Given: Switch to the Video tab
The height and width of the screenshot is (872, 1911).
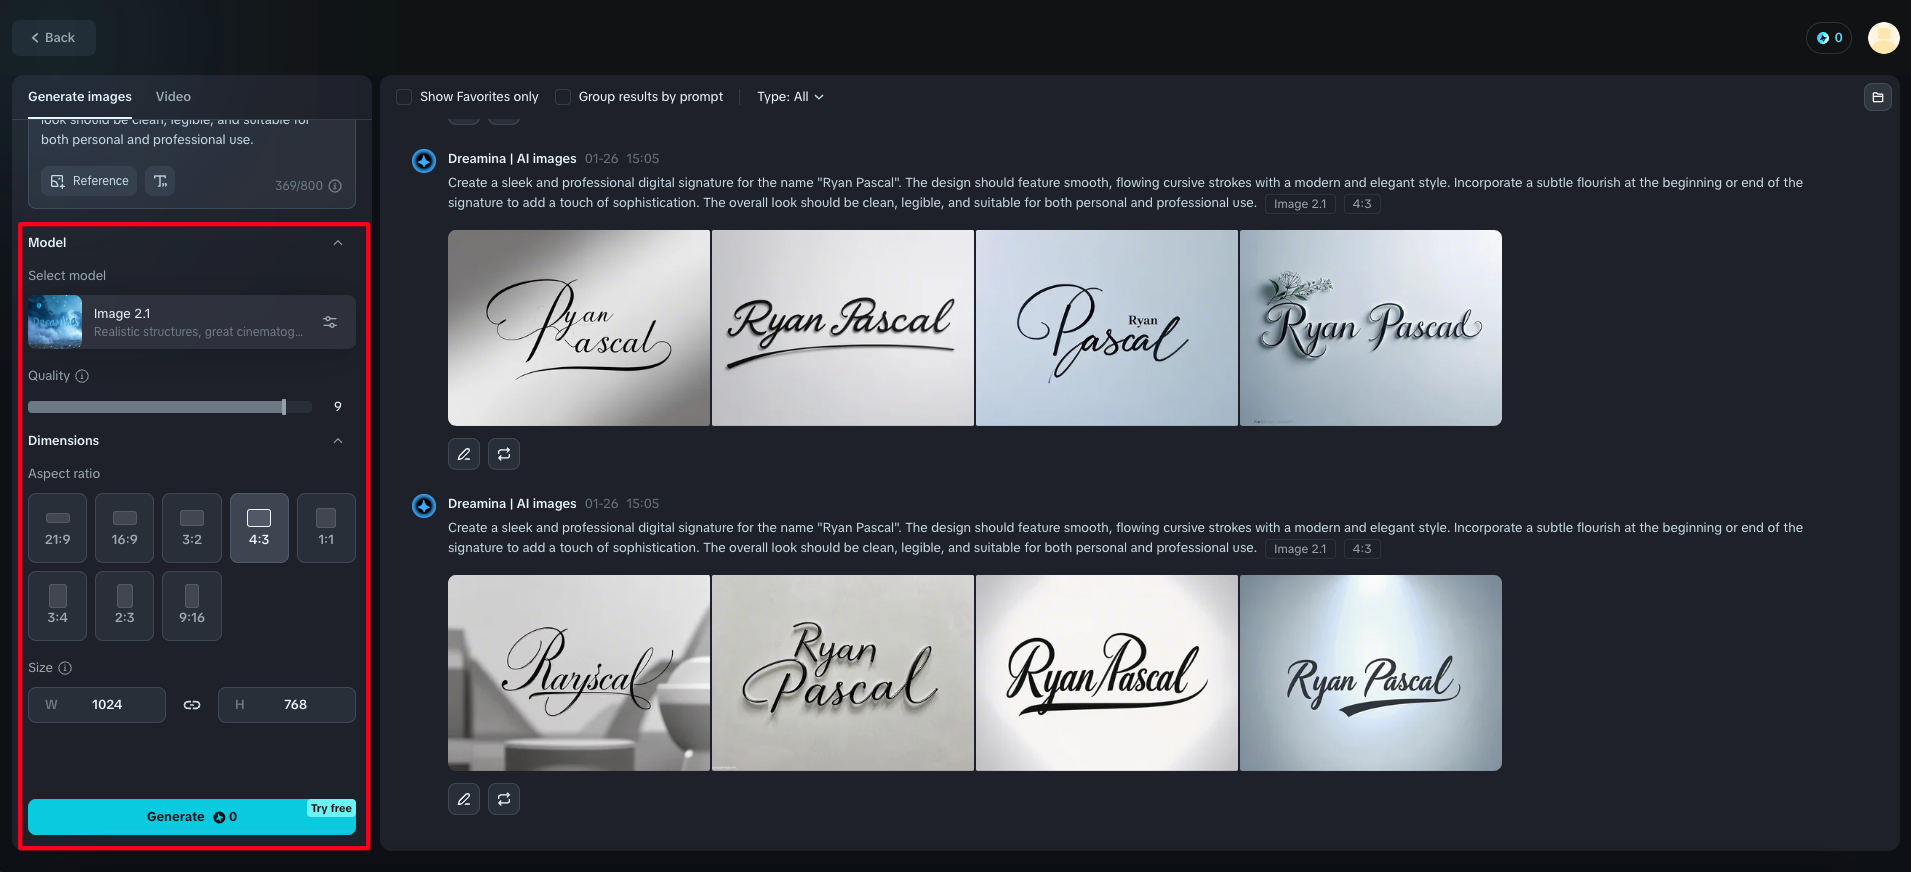Looking at the screenshot, I should tap(173, 97).
